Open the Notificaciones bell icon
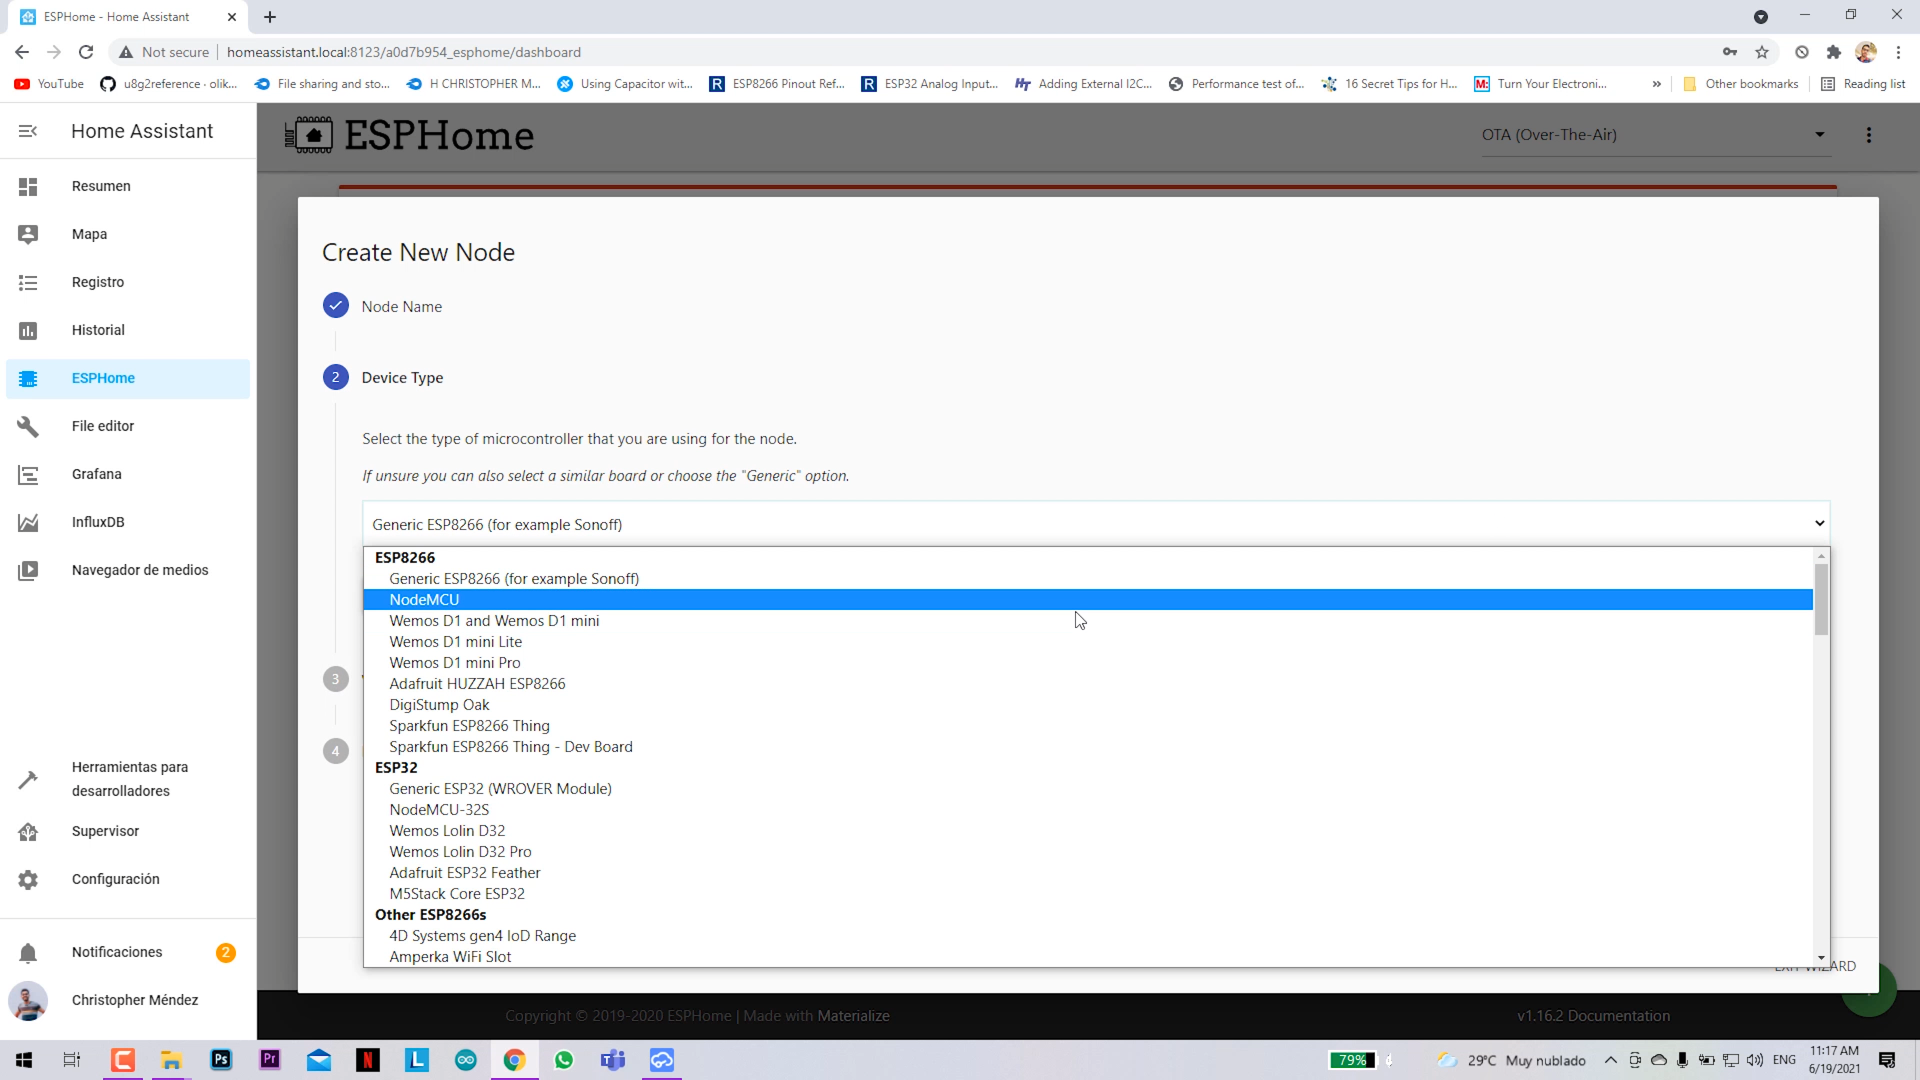Screen dimensions: 1920x1080 pos(28,953)
